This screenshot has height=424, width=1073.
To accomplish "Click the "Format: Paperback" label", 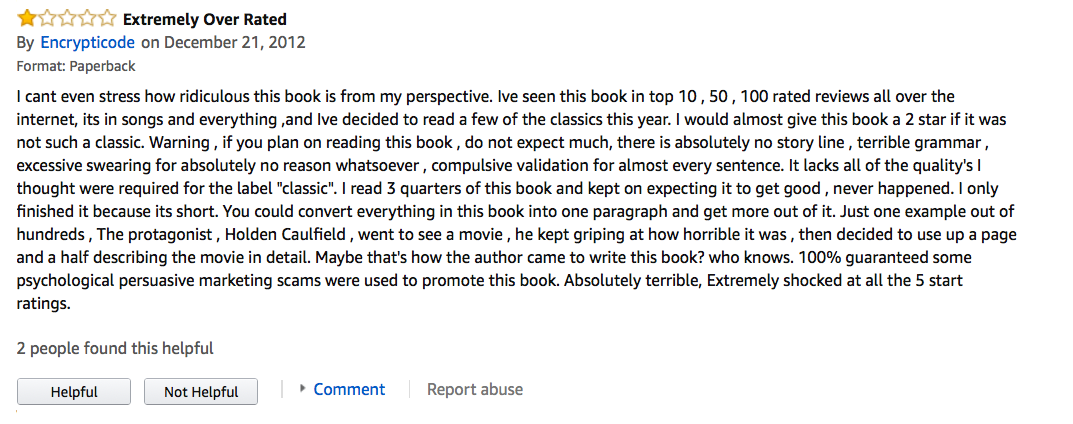I will 76,66.
